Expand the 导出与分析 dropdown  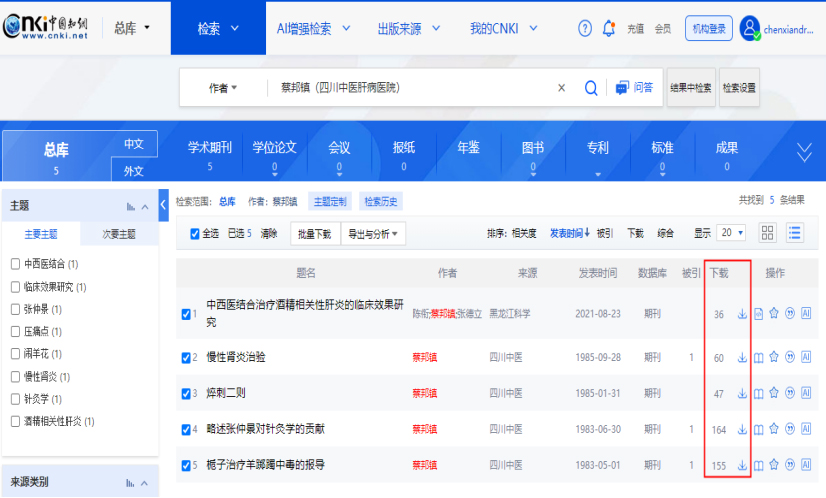pos(373,234)
